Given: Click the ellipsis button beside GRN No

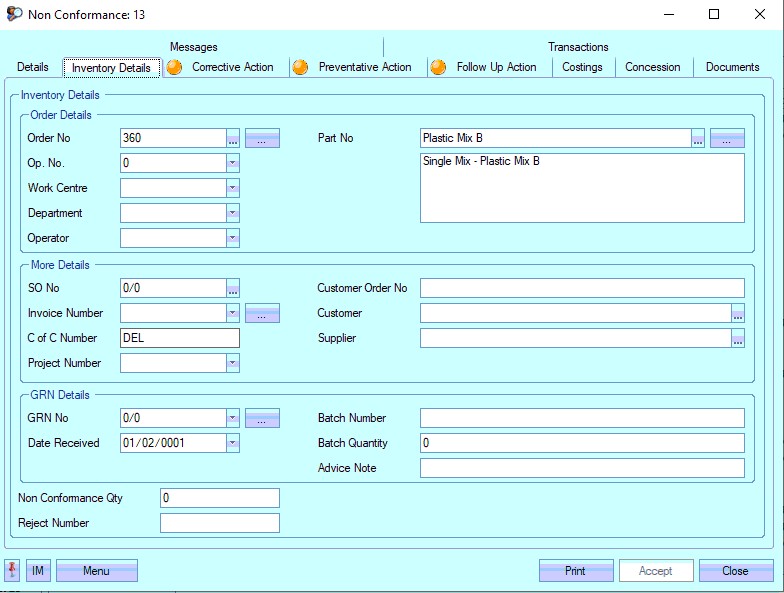Looking at the screenshot, I should coord(262,418).
